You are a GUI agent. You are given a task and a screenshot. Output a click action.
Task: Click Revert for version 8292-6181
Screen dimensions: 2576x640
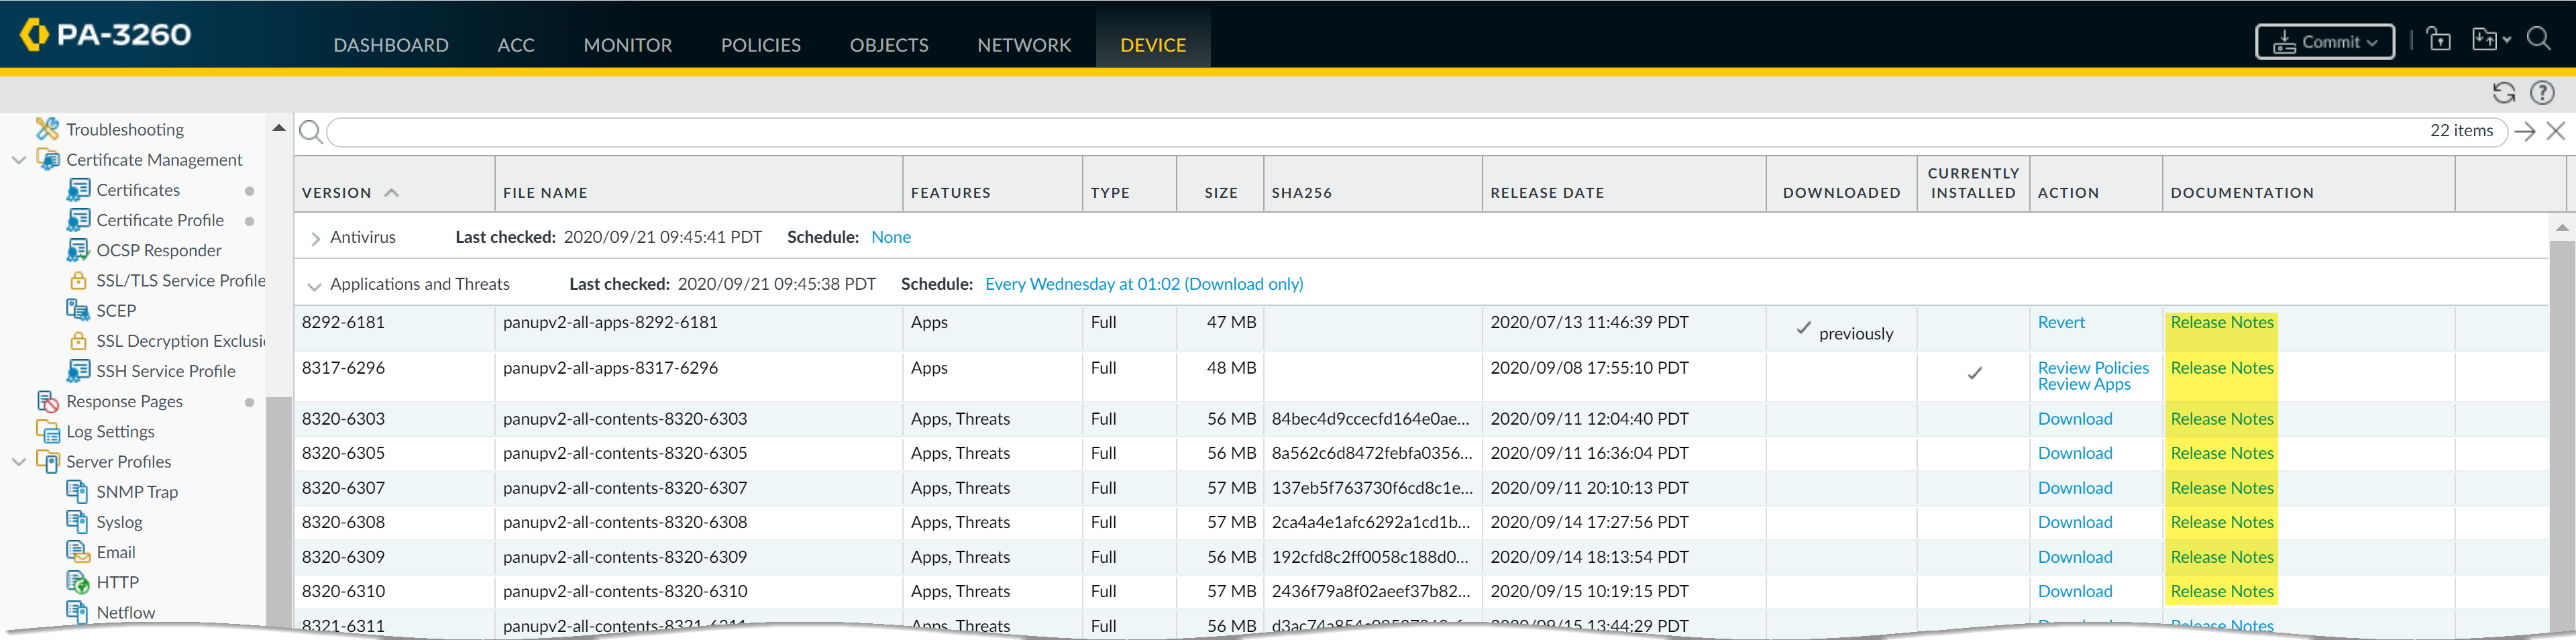pyautogui.click(x=2060, y=322)
